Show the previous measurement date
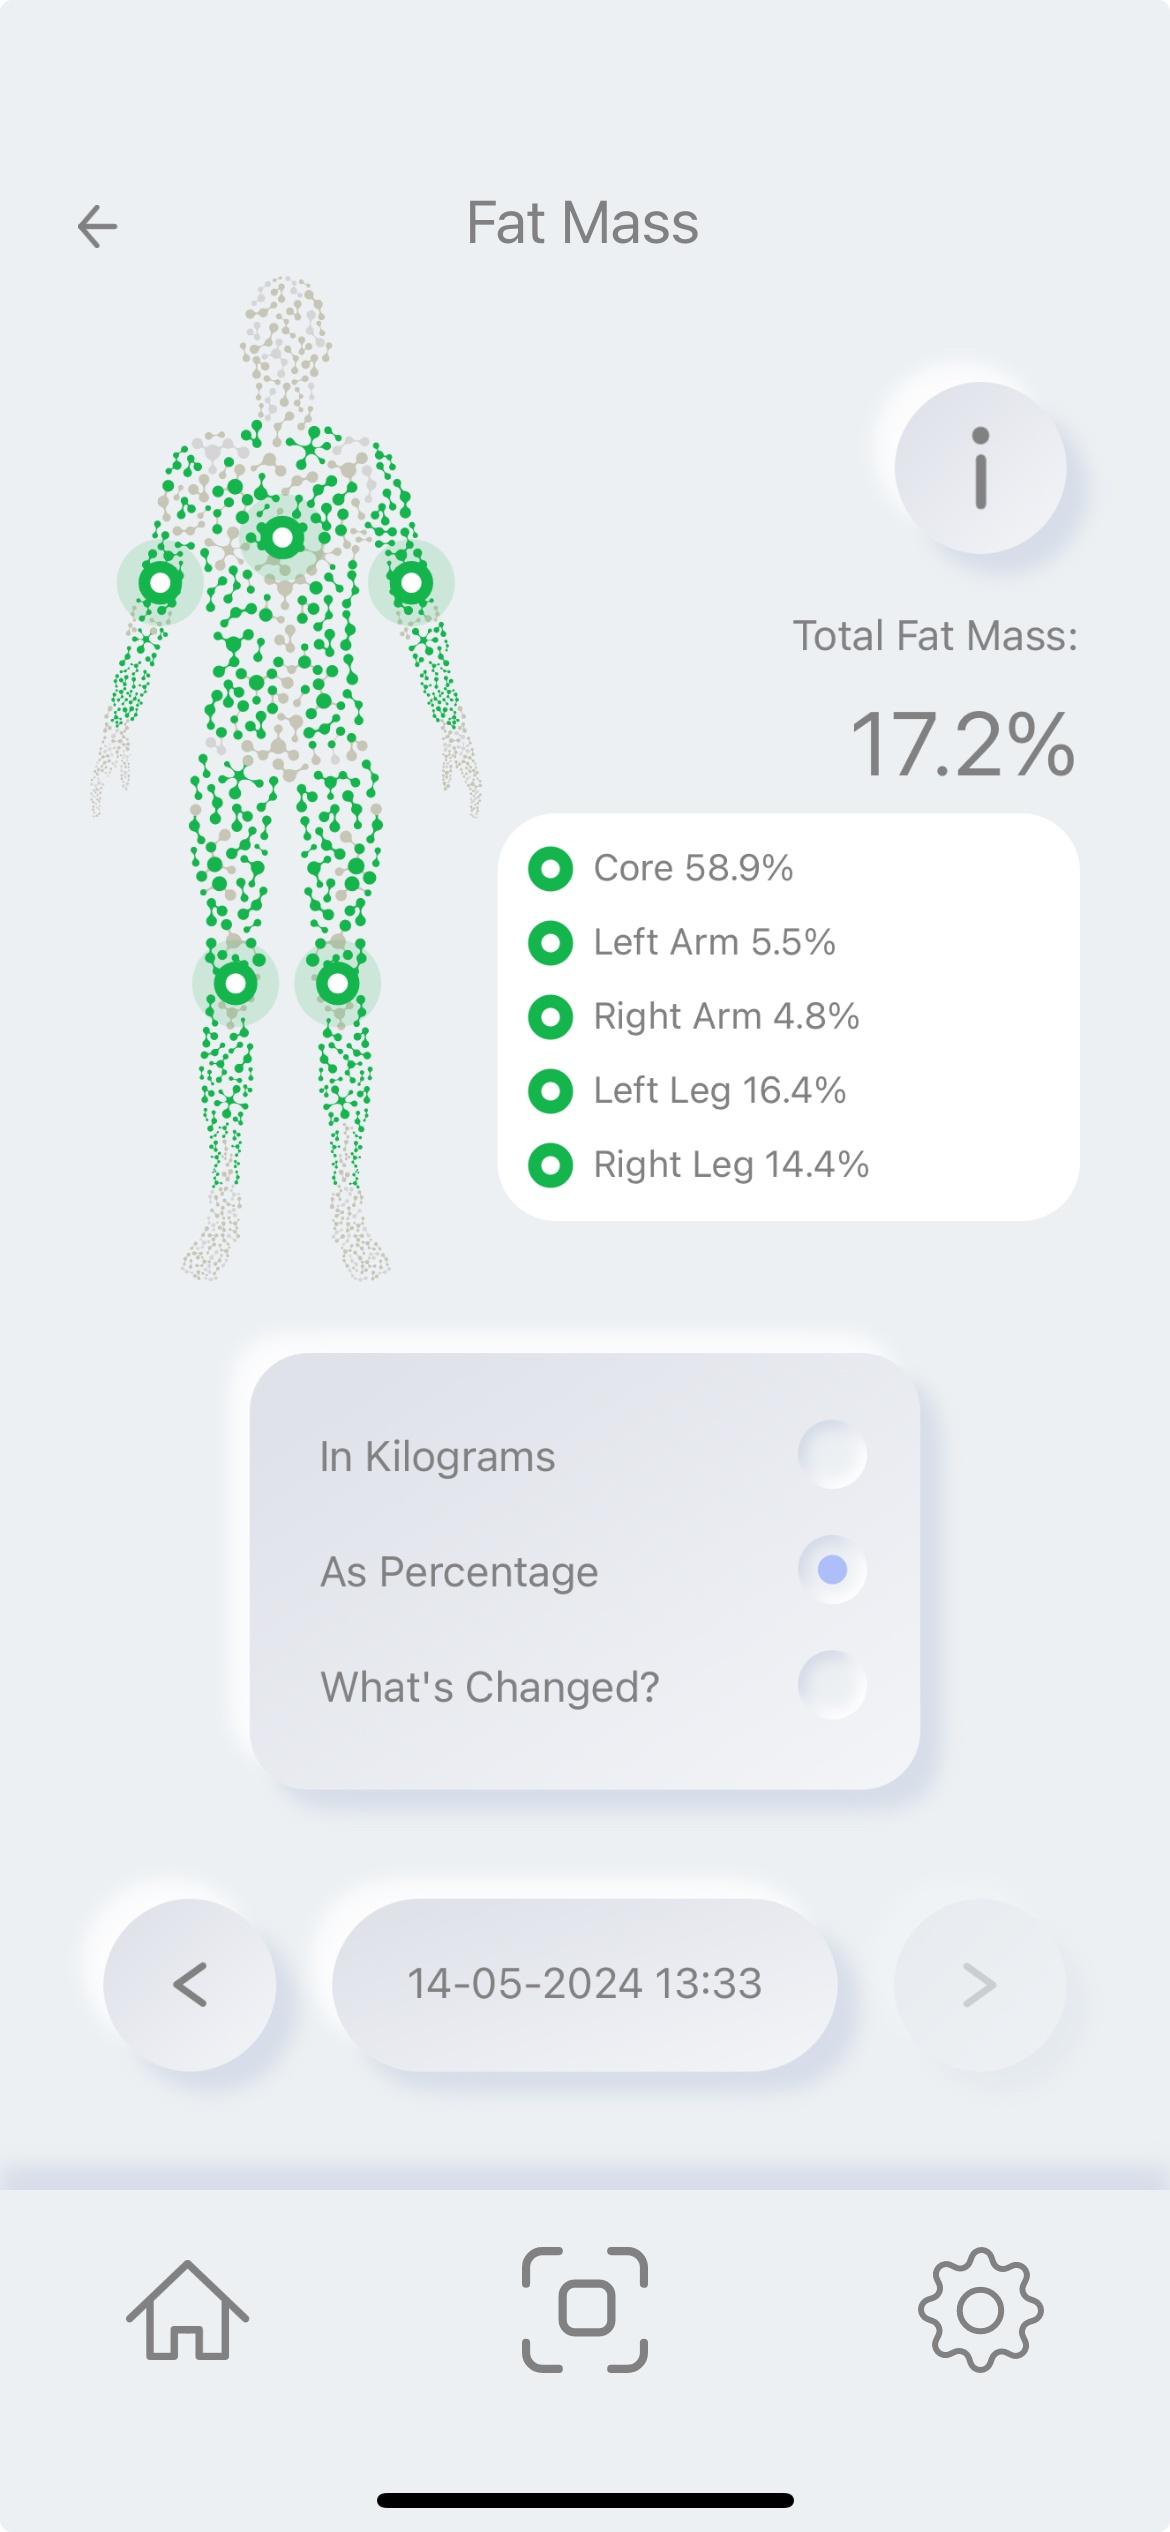Screen dimensions: 1170x2532 [x=190, y=1984]
